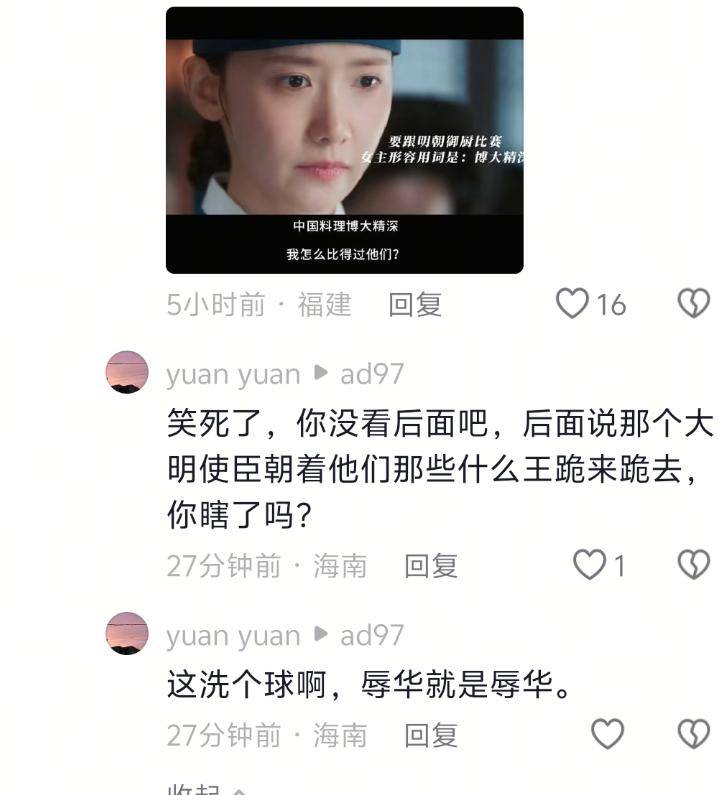Tap the 这洗个球啊 comment text

[x=369, y=684]
